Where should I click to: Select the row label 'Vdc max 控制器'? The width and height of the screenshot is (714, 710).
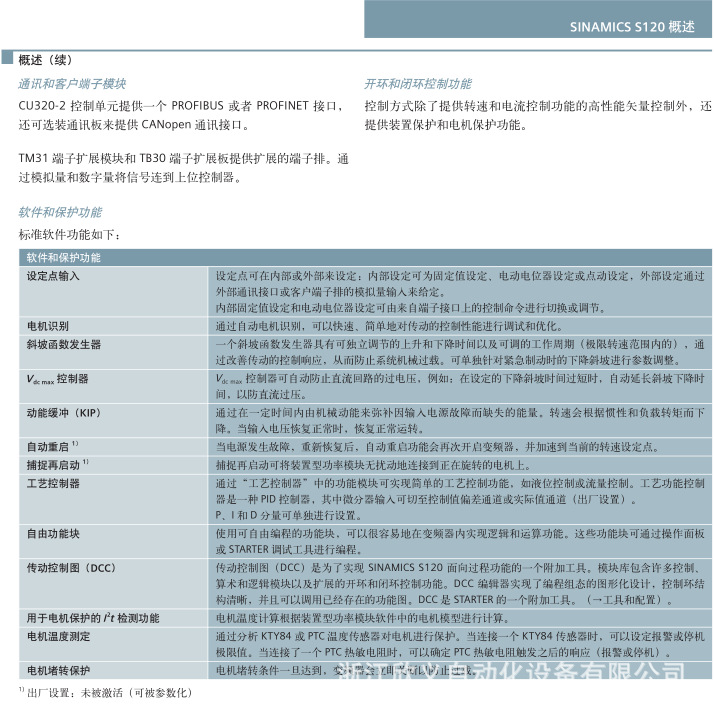point(57,379)
